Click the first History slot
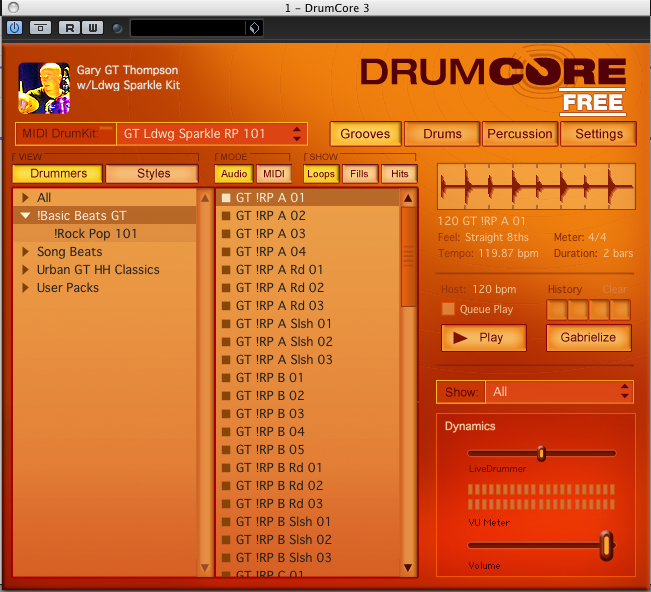Viewport: 651px width, 592px height. pyautogui.click(x=557, y=310)
